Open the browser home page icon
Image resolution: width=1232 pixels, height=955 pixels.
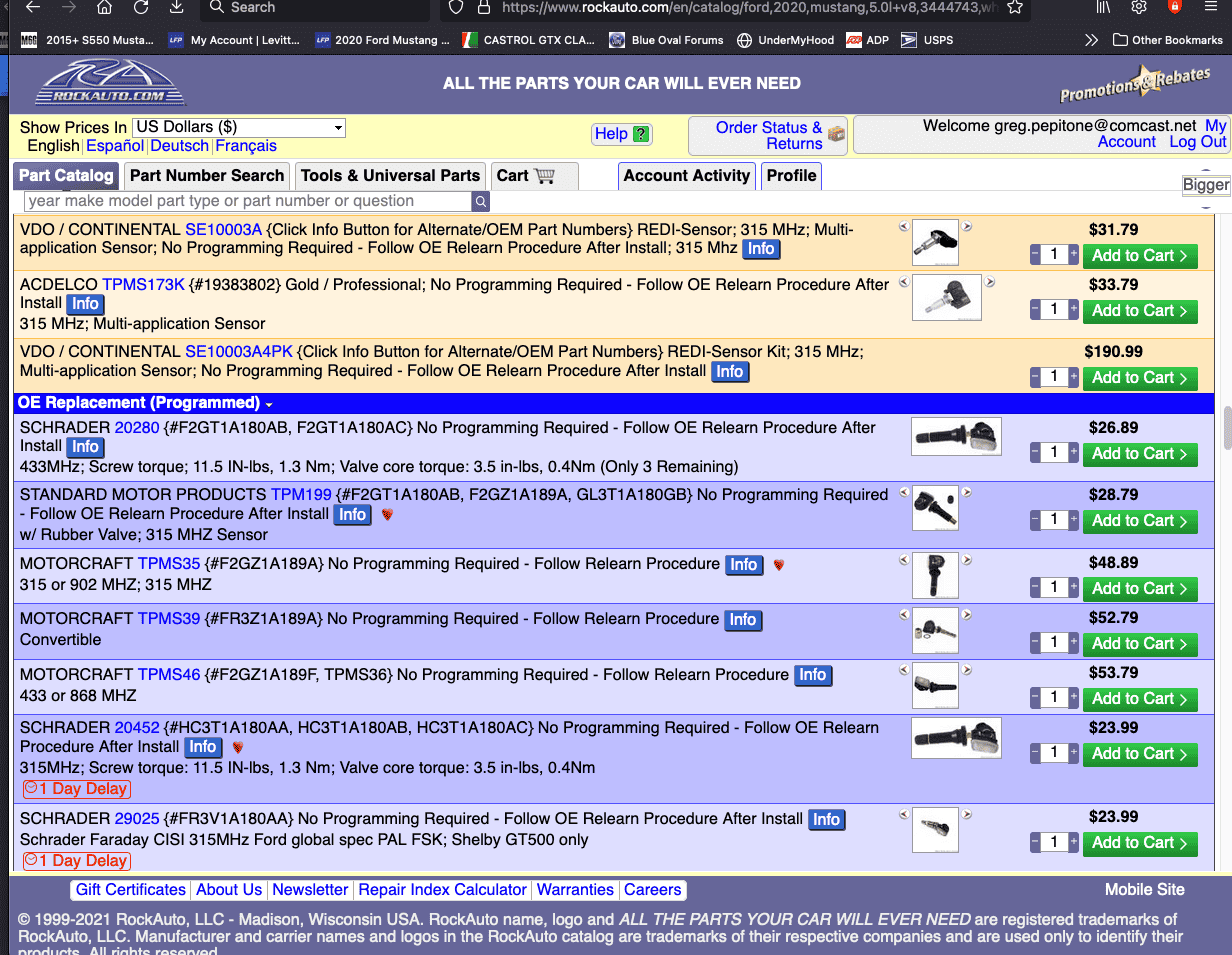pos(105,7)
